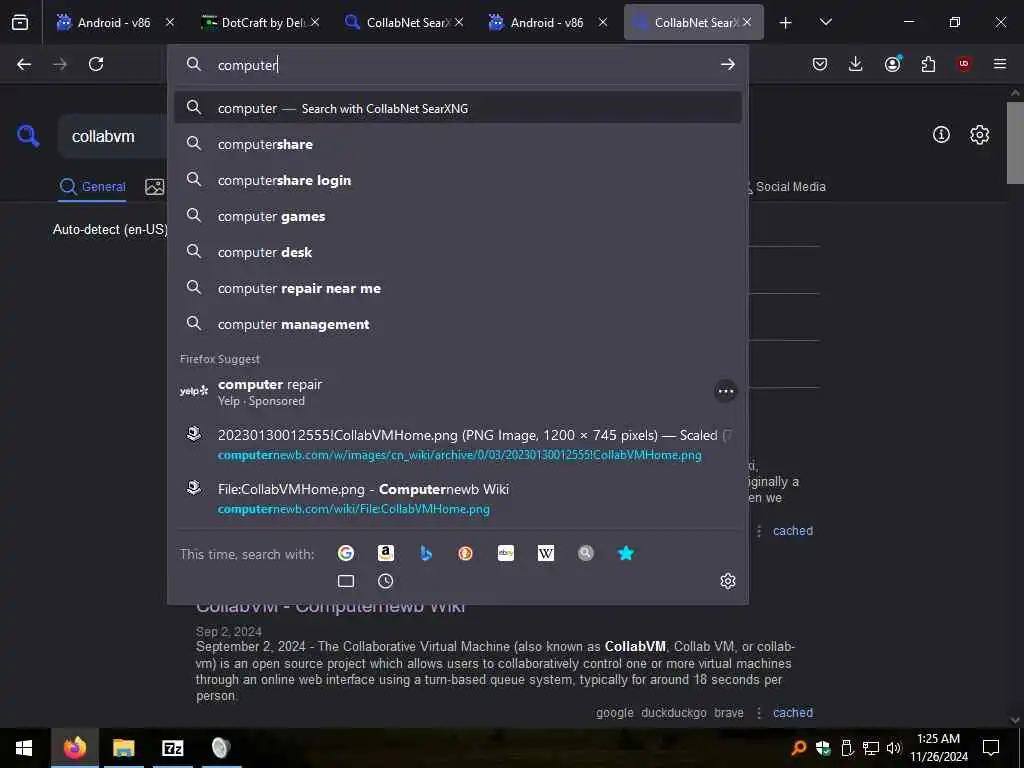Image resolution: width=1024 pixels, height=768 pixels.
Task: Close the active CollabNet SearXNG tab
Action: pos(746,22)
